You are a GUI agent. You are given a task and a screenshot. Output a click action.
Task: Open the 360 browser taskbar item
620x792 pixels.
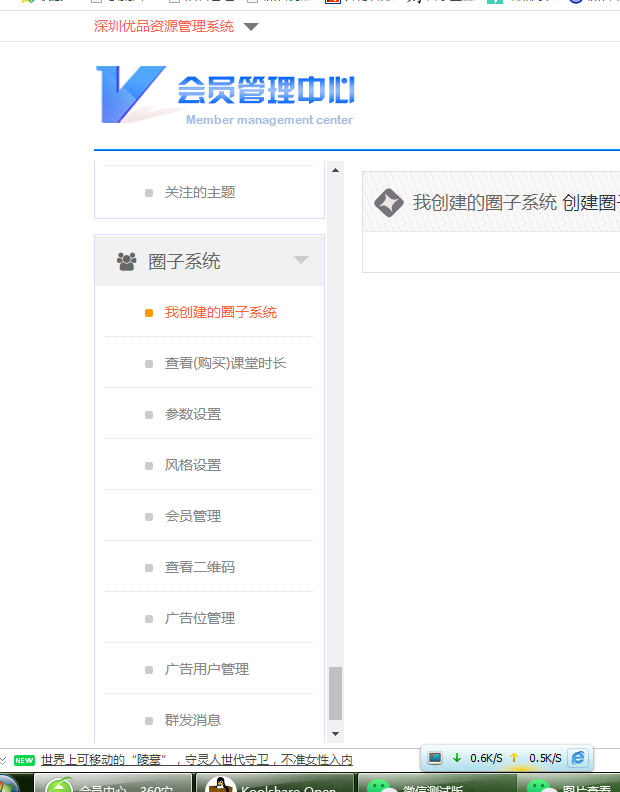pos(110,783)
